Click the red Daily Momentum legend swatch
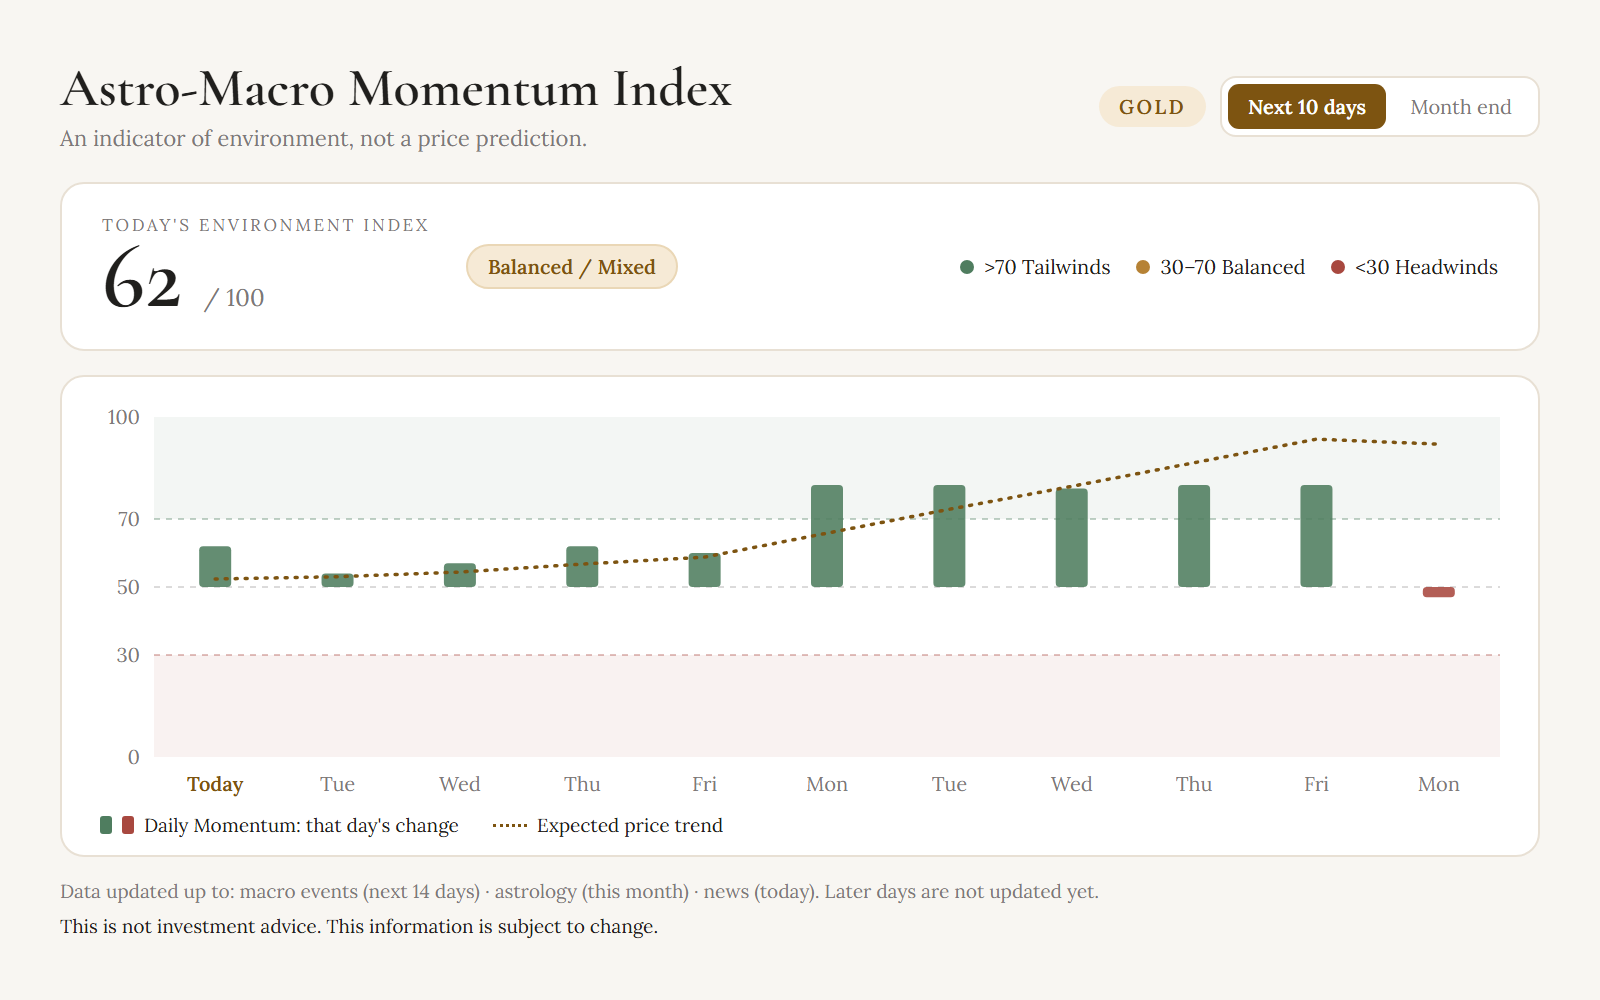Viewport: 1600px width, 1000px height. click(128, 825)
